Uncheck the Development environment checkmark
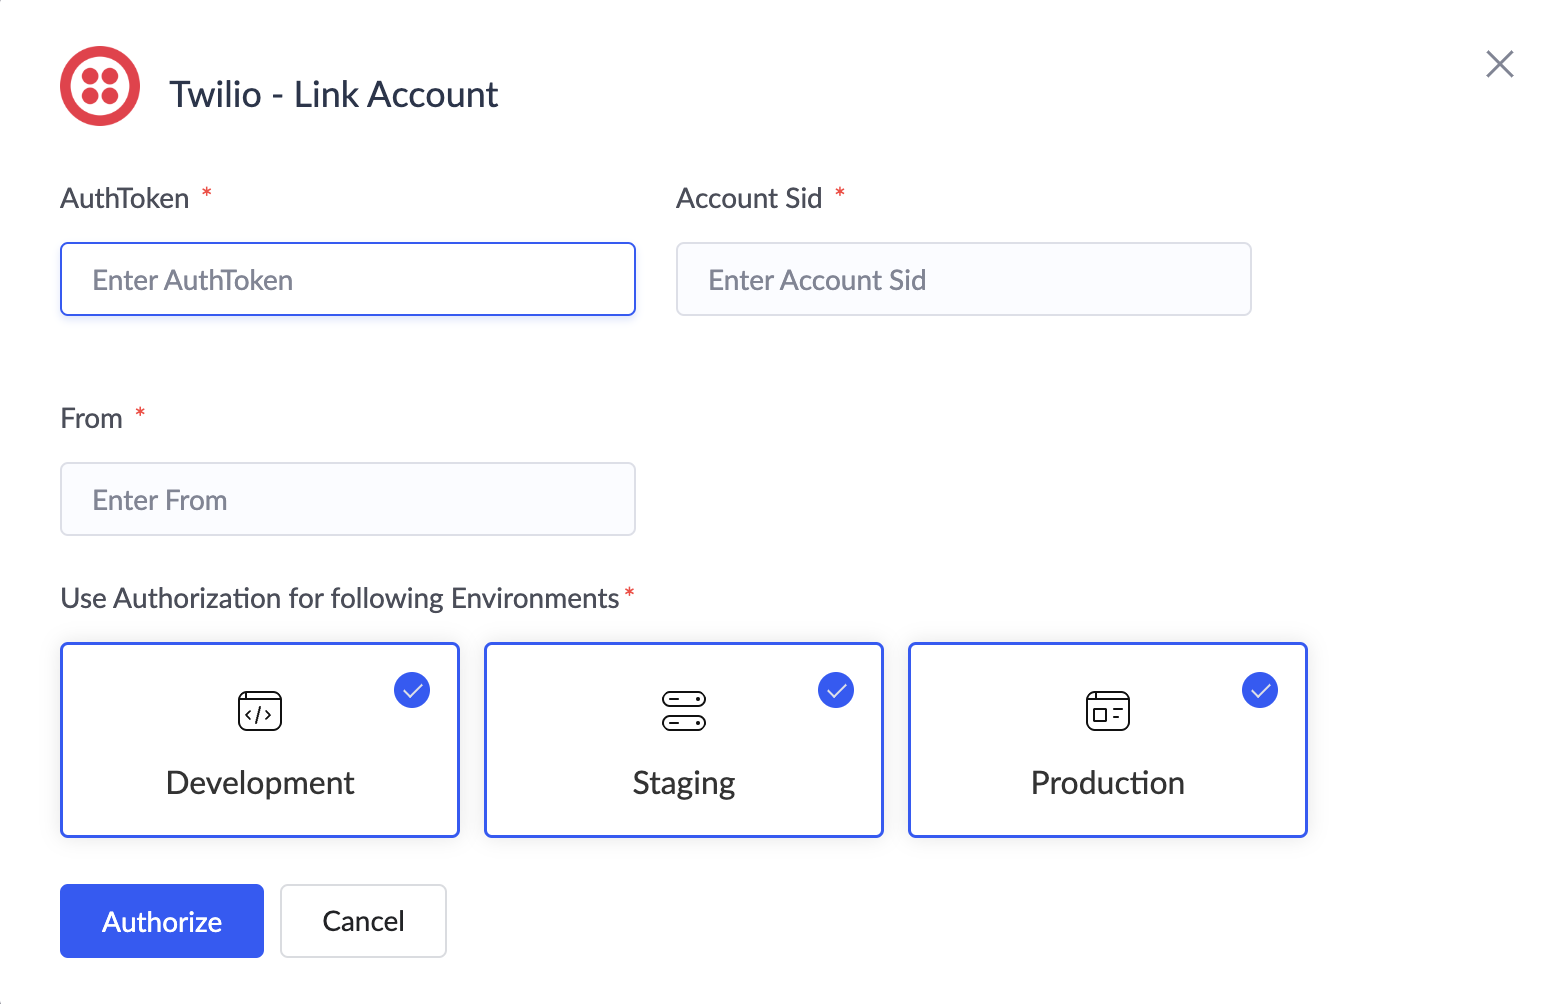This screenshot has width=1554, height=1004. click(x=412, y=690)
